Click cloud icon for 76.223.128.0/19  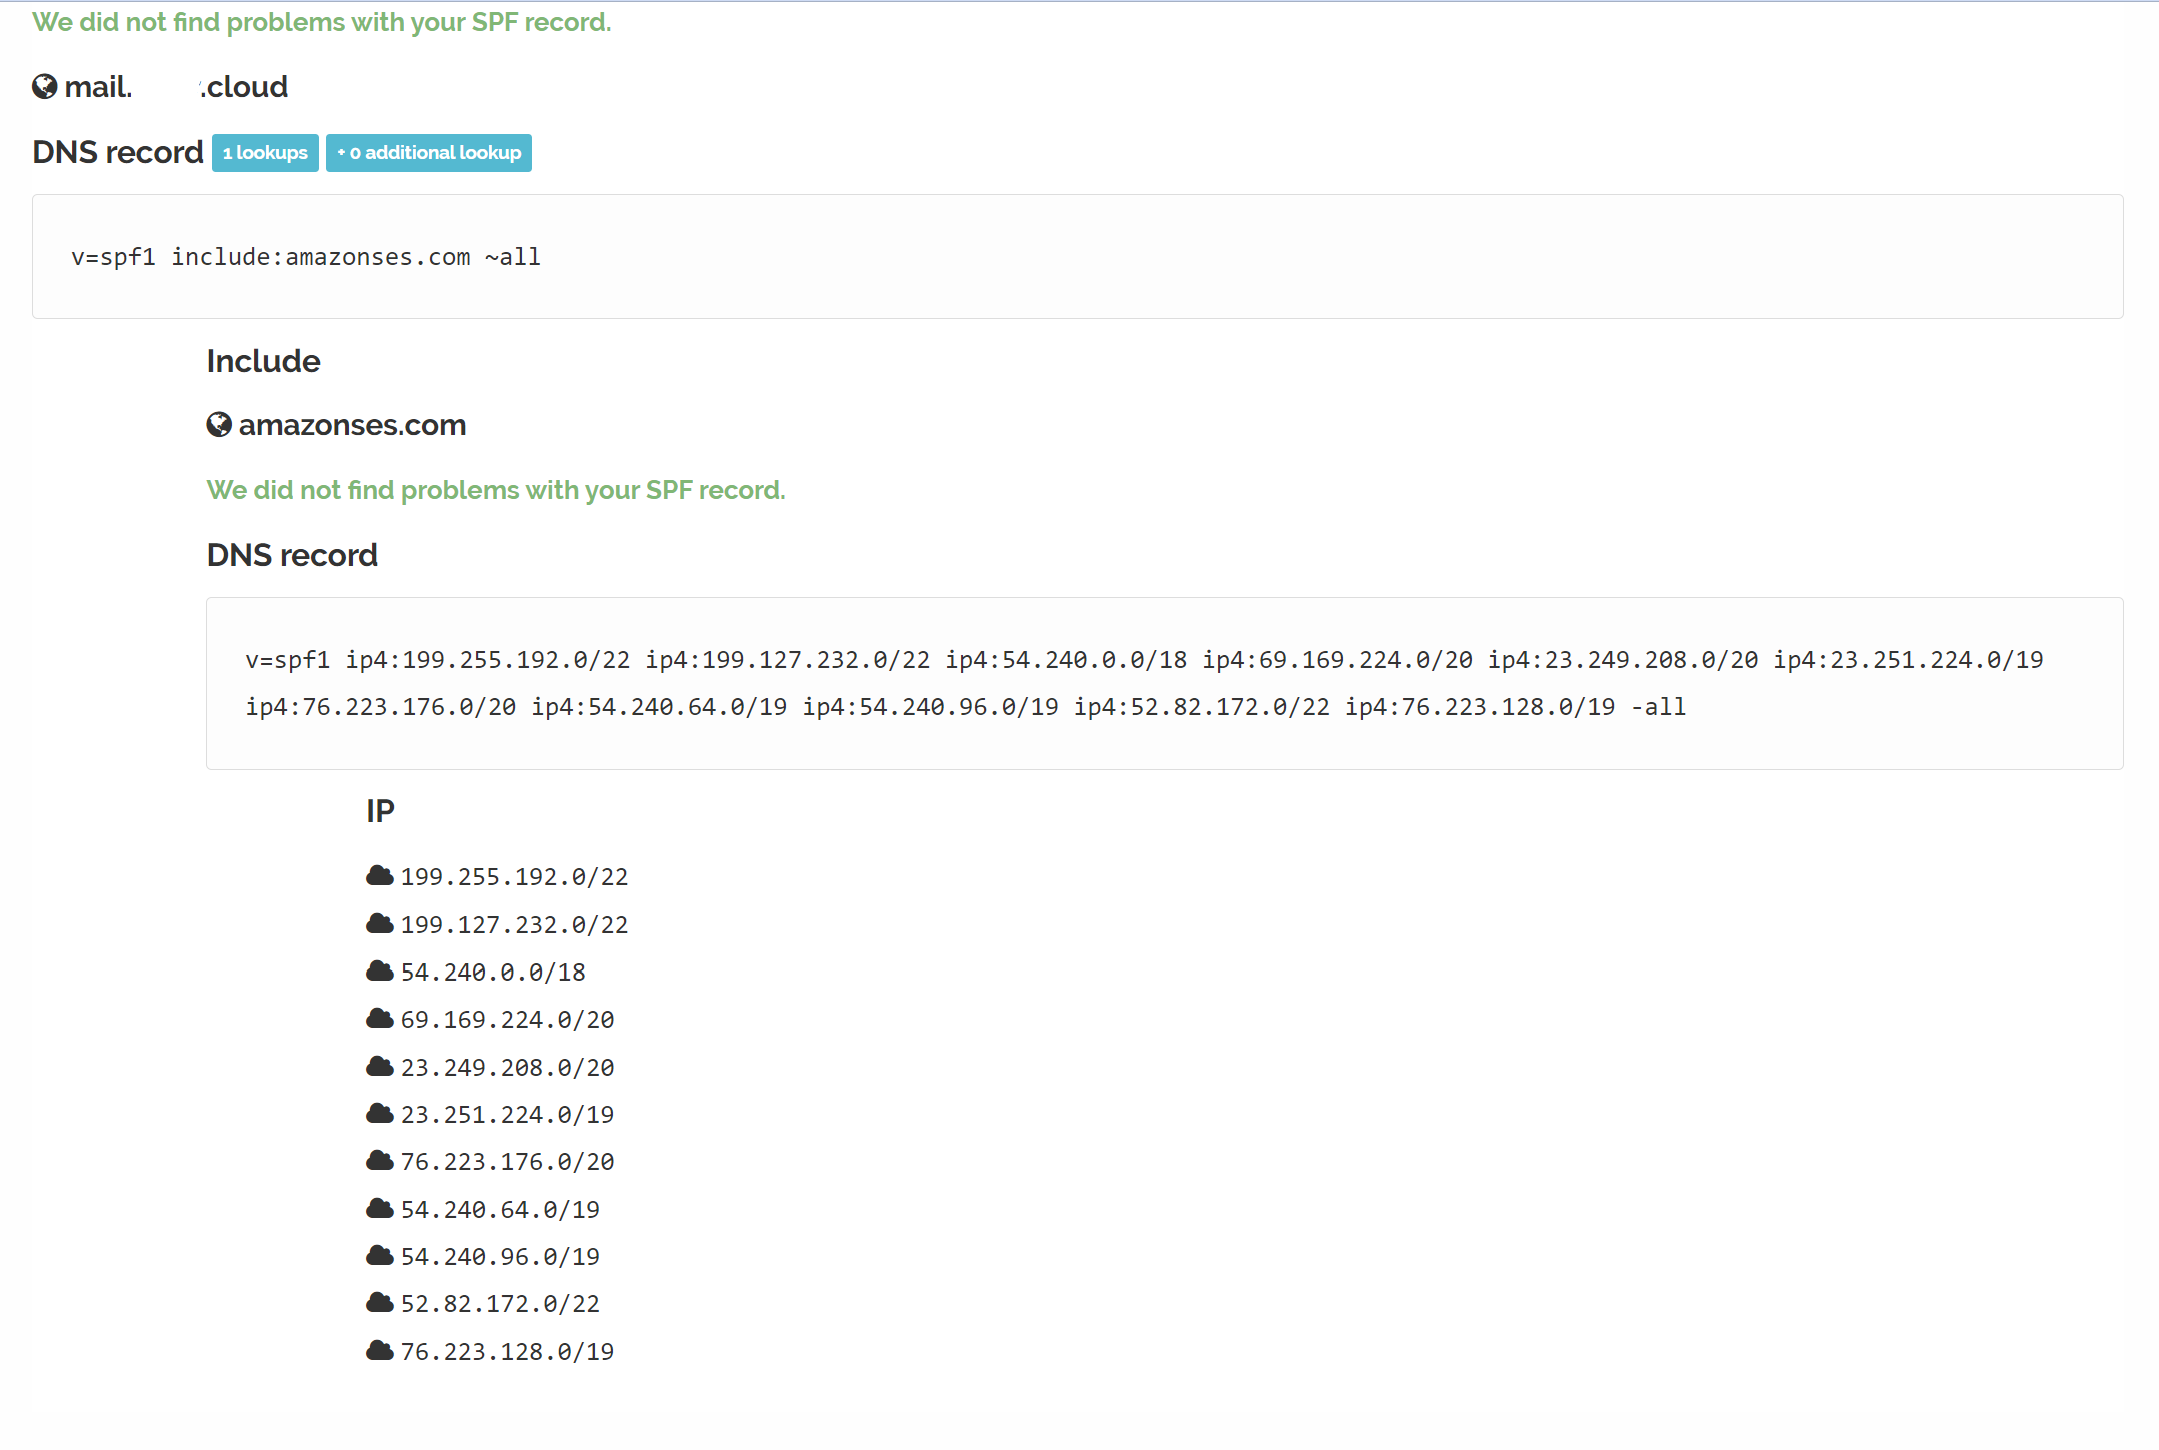pos(380,1351)
